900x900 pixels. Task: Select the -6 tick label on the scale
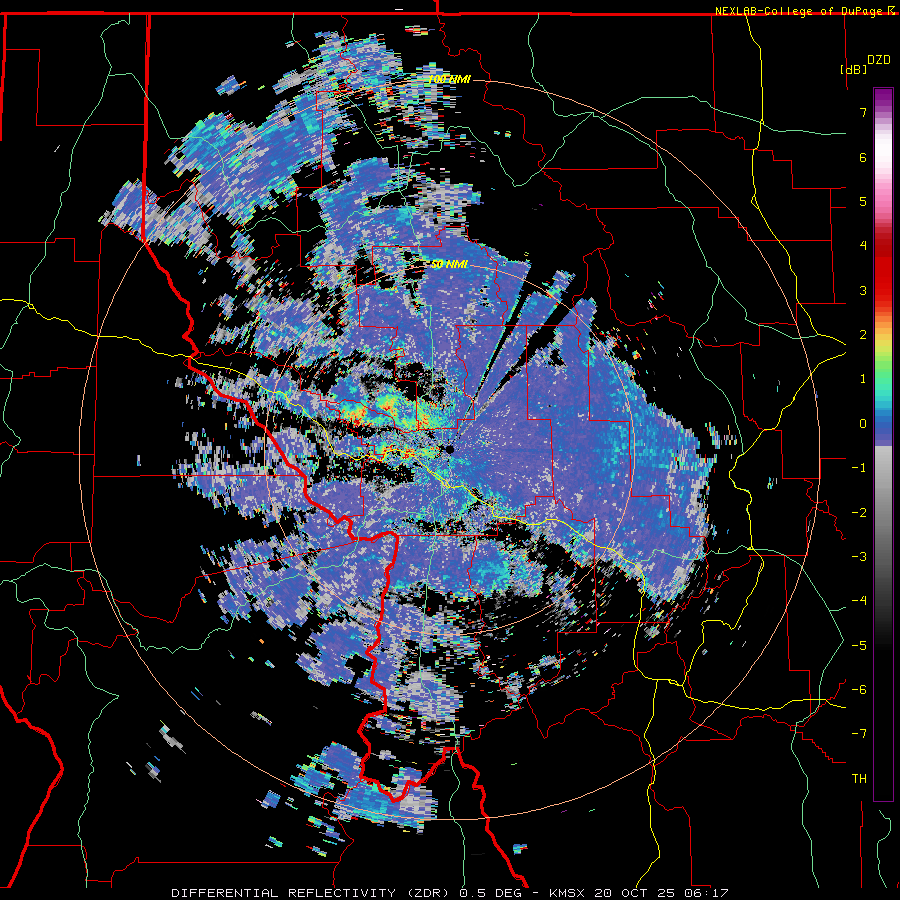pyautogui.click(x=859, y=690)
